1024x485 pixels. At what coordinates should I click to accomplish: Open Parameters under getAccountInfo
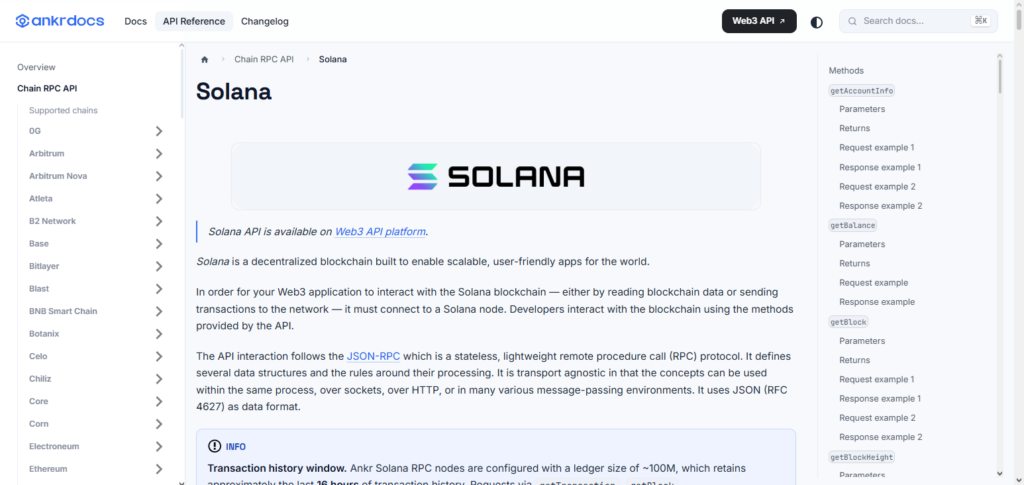tap(862, 109)
